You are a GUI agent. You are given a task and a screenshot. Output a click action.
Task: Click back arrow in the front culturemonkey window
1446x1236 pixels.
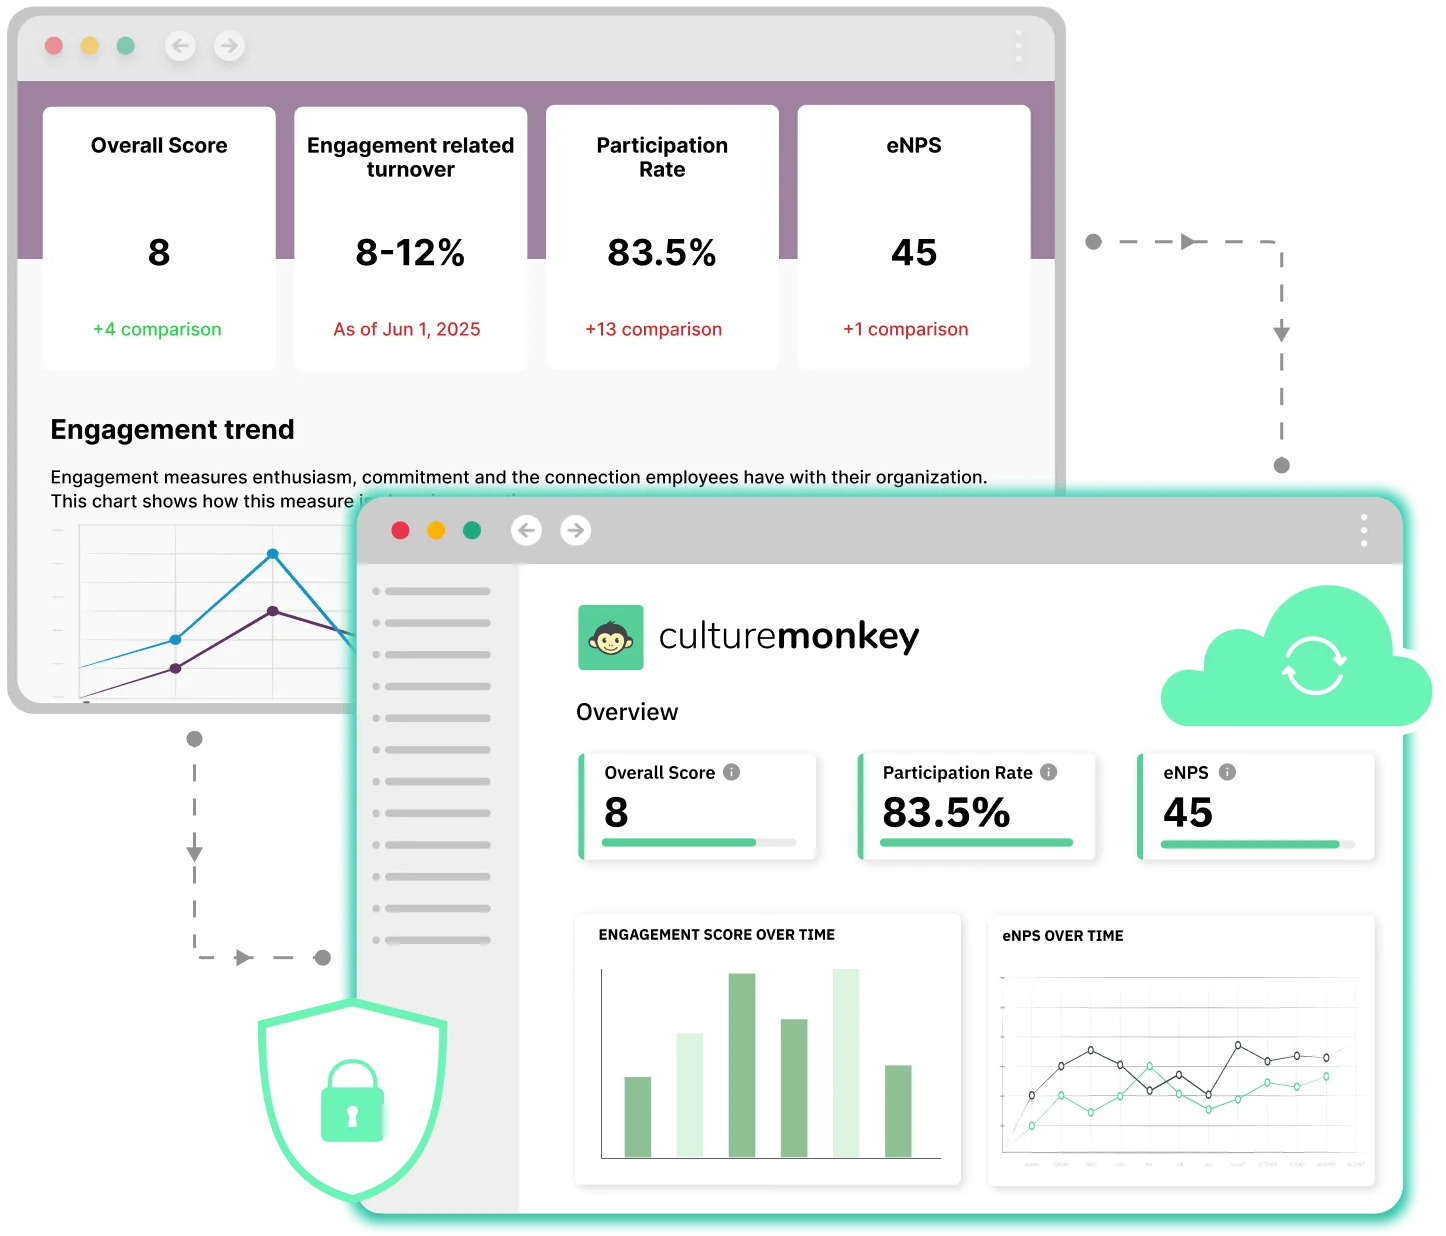click(x=527, y=530)
